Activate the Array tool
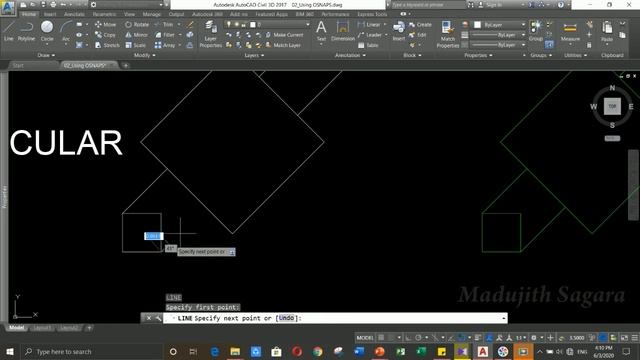The image size is (640, 360). 165,45
